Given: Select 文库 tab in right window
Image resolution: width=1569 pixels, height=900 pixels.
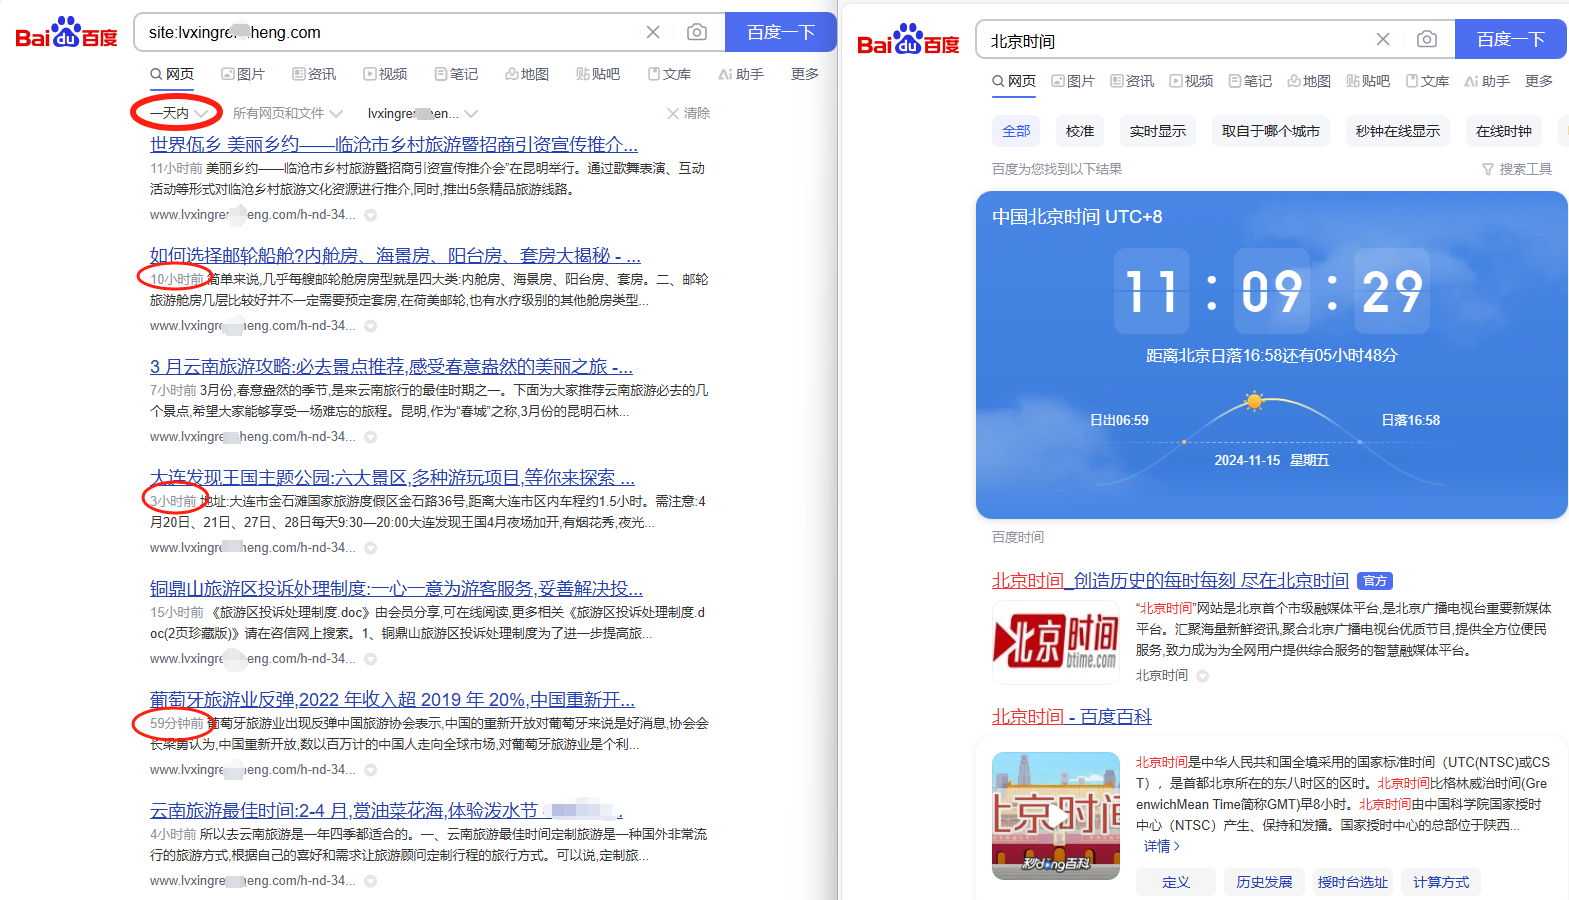Looking at the screenshot, I should tap(1427, 81).
